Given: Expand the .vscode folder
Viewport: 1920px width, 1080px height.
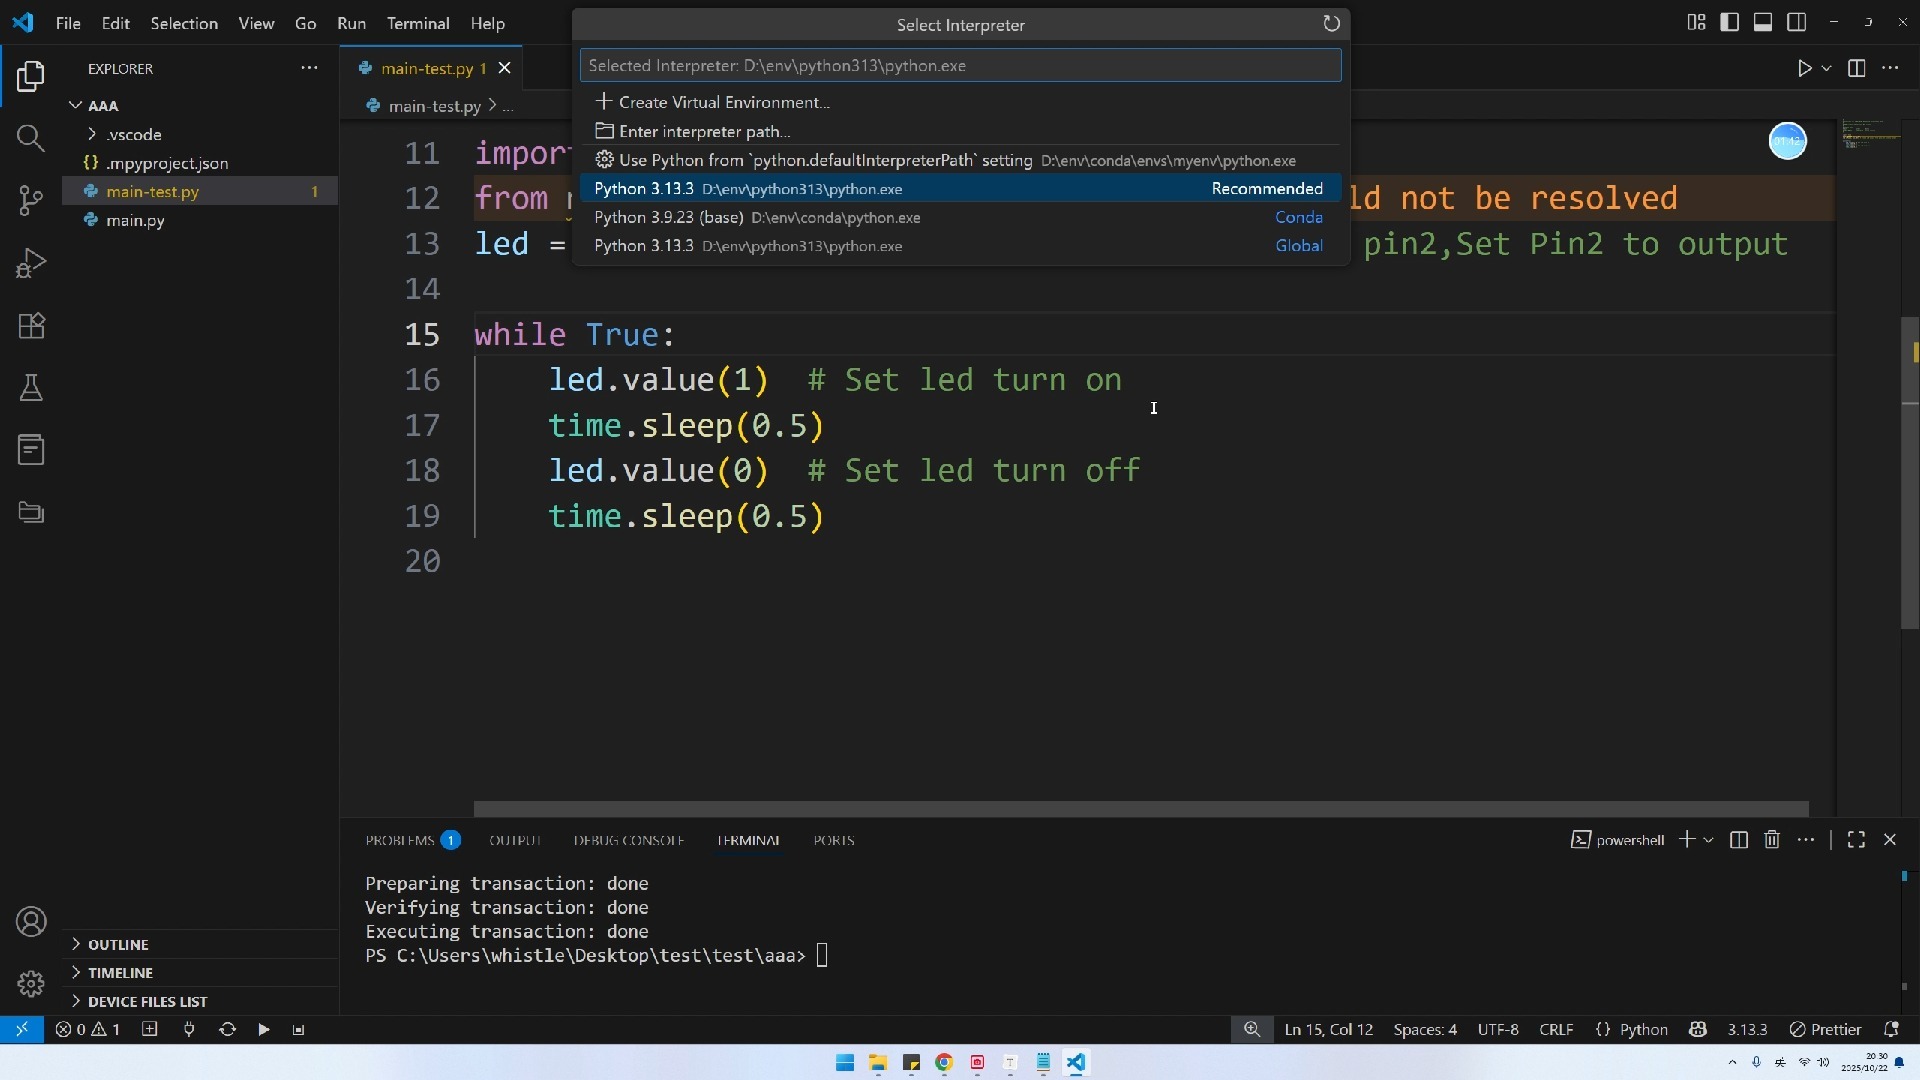Looking at the screenshot, I should click(134, 134).
